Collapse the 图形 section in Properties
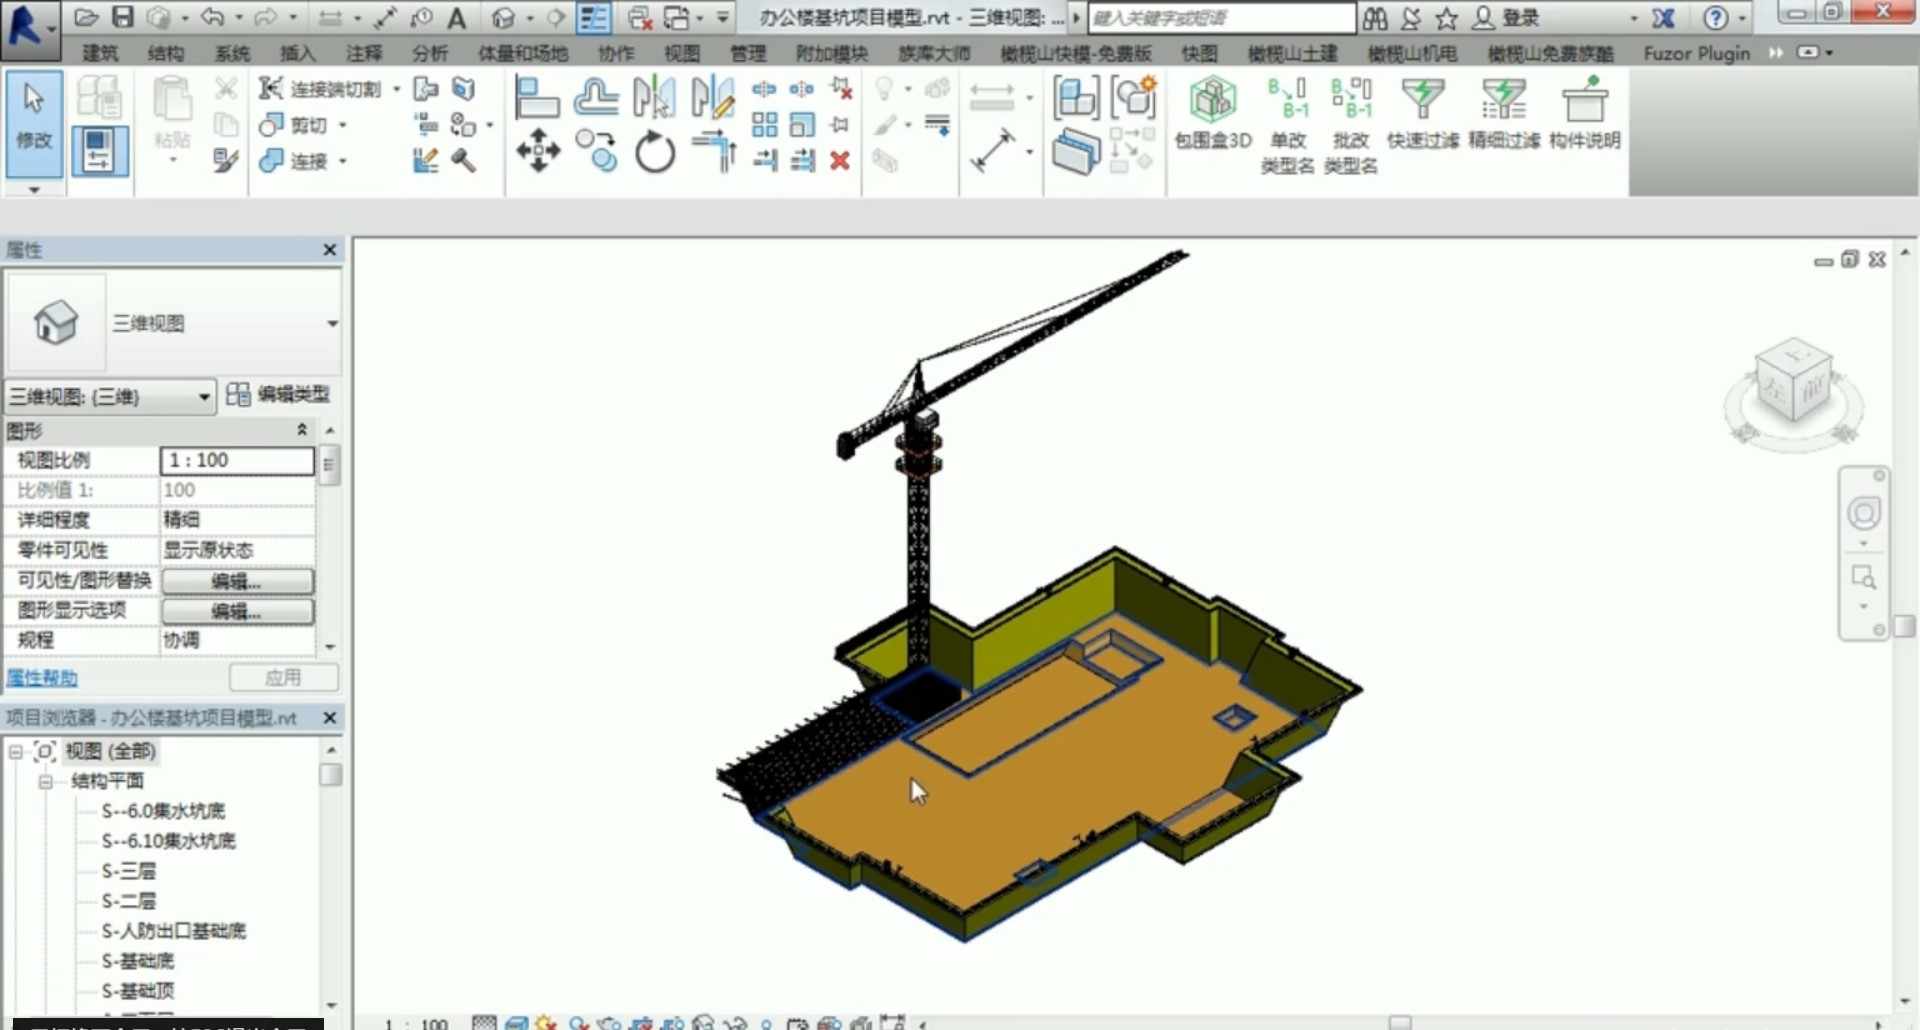 (302, 430)
